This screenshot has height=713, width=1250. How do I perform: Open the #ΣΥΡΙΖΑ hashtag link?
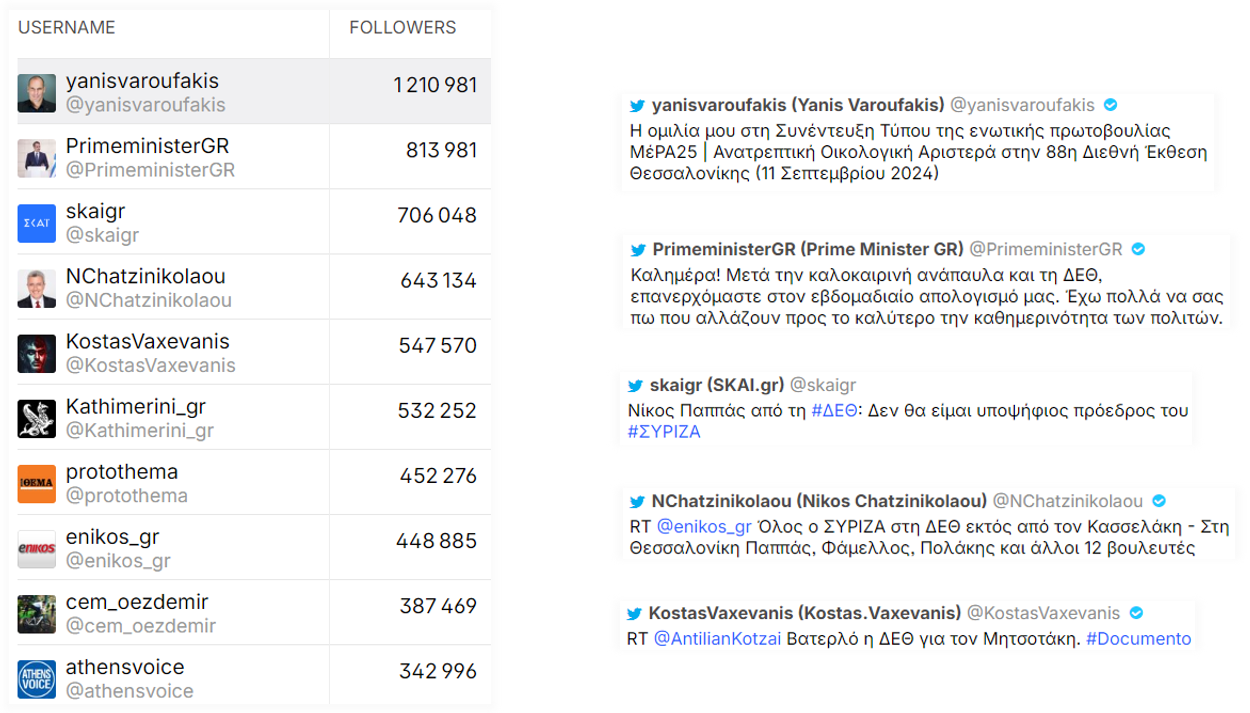click(664, 432)
